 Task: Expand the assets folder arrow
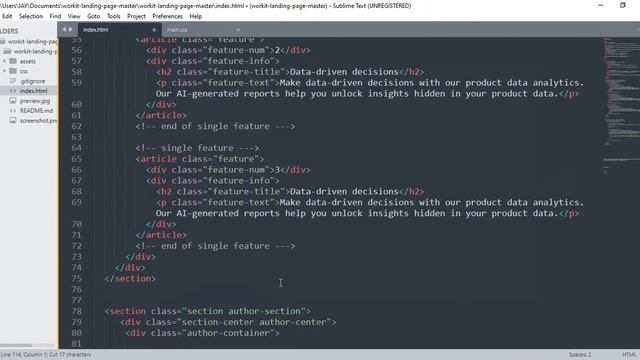[x=4, y=61]
